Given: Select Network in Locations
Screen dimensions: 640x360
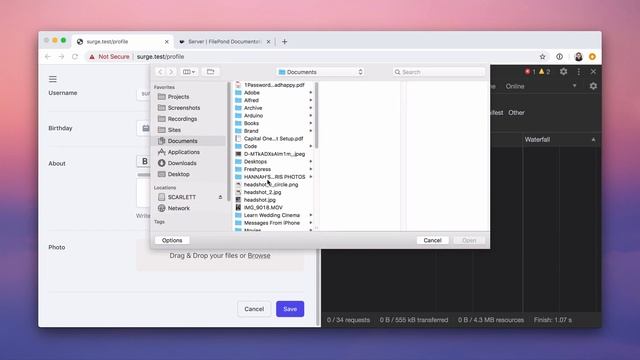Looking at the screenshot, I should (x=178, y=208).
